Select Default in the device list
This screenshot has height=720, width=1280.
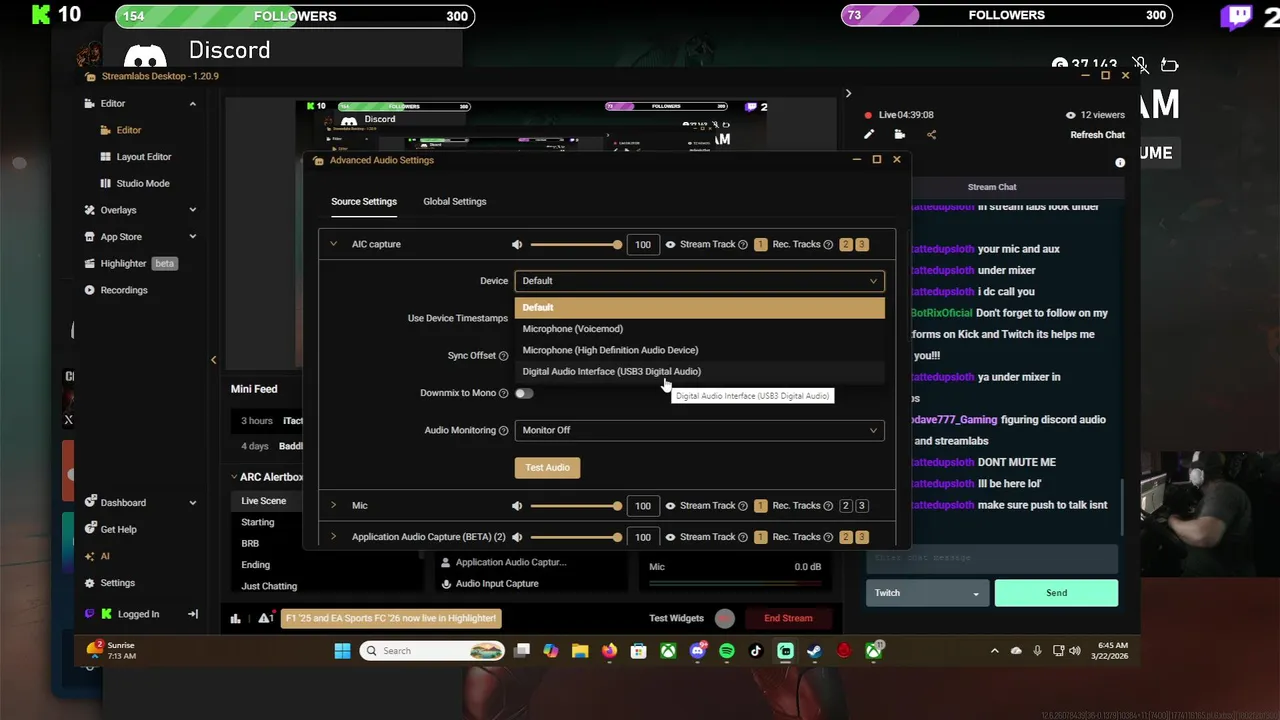[699, 307]
